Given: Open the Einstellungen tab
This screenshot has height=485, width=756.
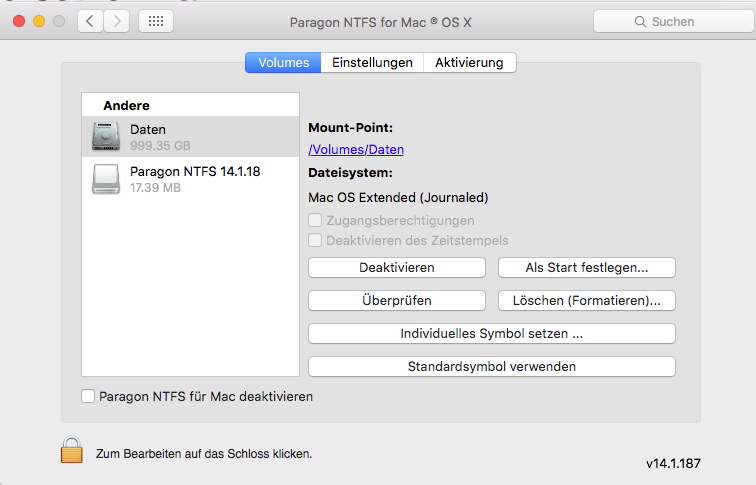Looking at the screenshot, I should click(x=372, y=63).
